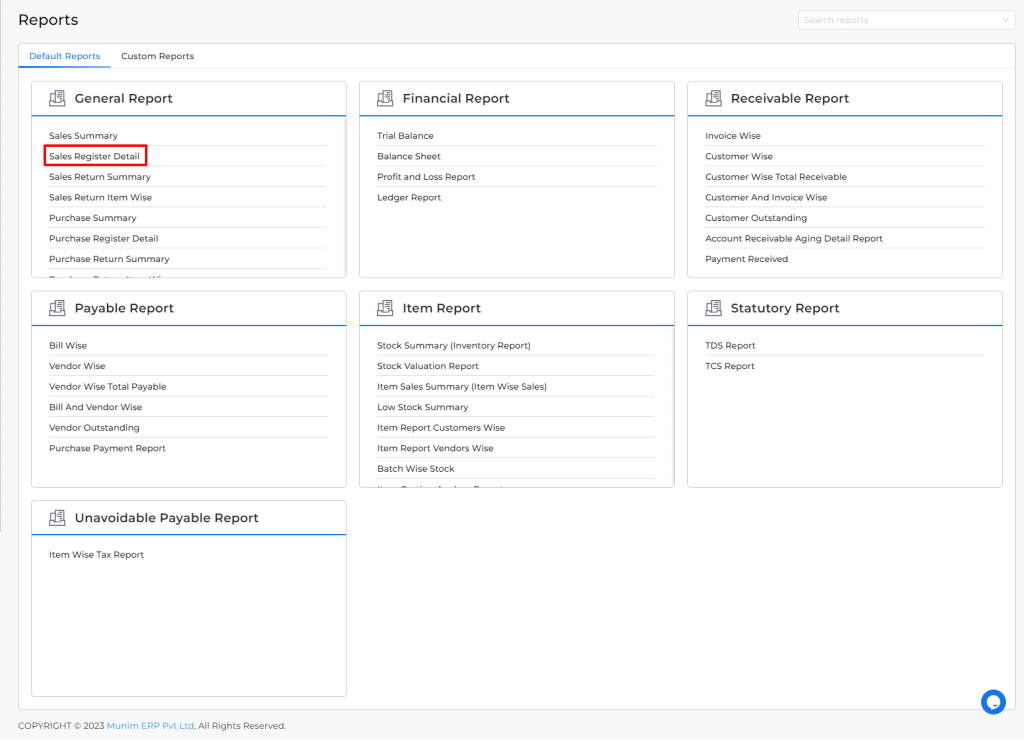Click the General Report card heading
Image resolution: width=1024 pixels, height=740 pixels.
click(x=123, y=99)
